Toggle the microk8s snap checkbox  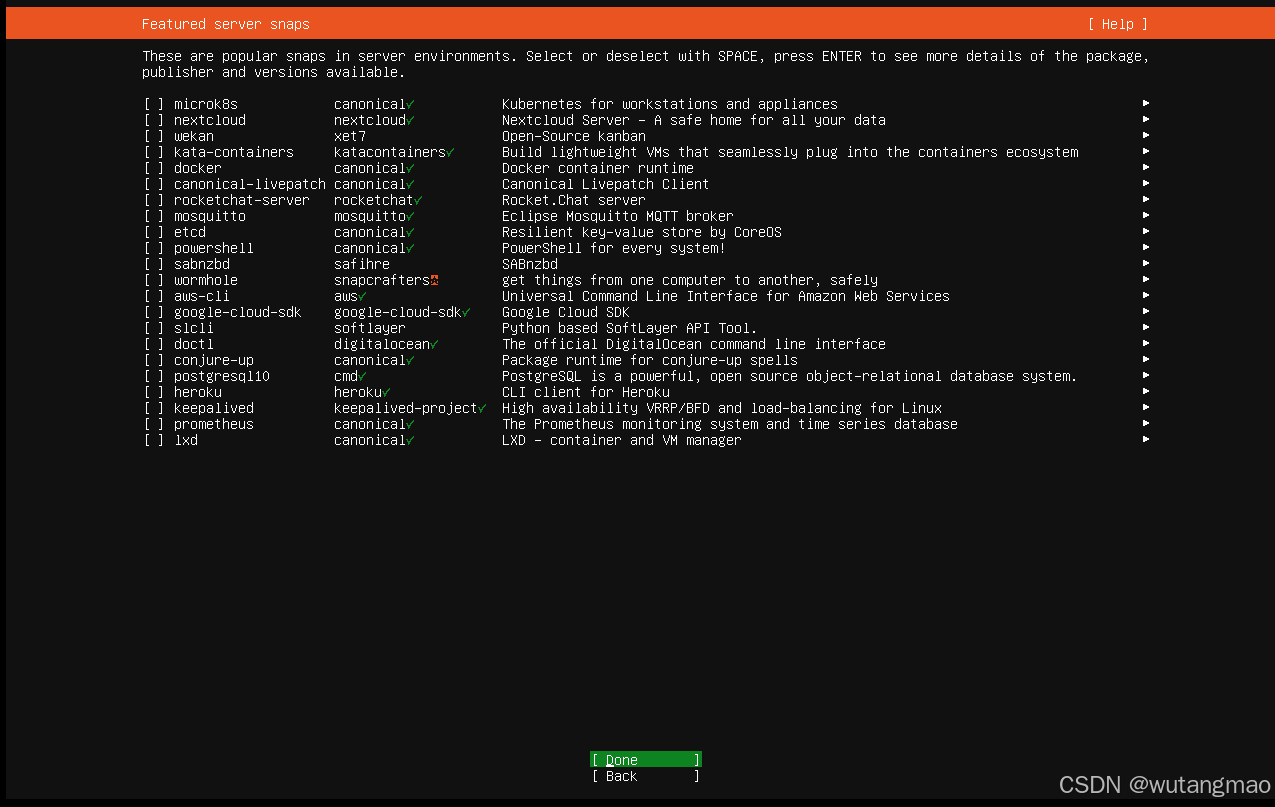pyautogui.click(x=153, y=104)
